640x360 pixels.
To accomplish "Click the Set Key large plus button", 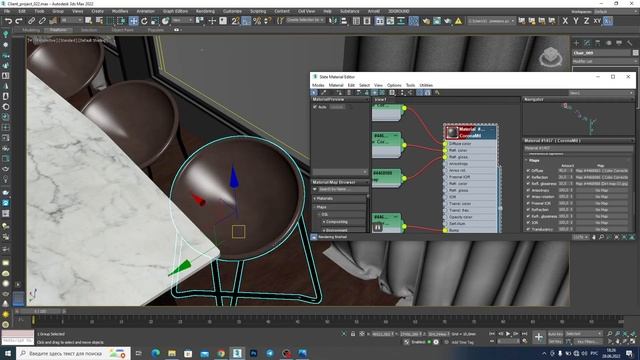I will (x=539, y=337).
